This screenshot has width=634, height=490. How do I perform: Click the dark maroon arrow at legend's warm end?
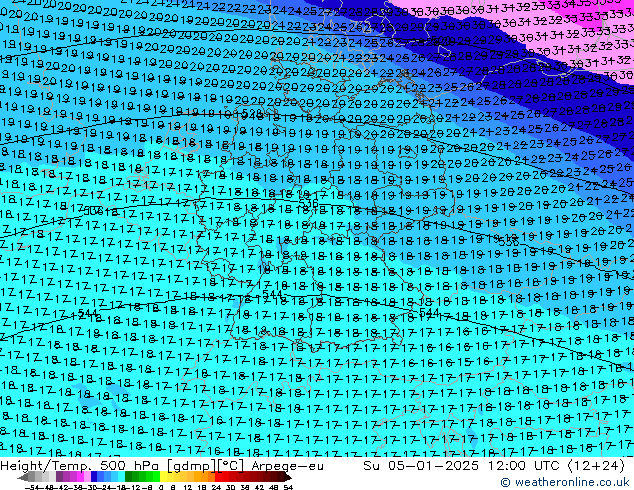click(x=287, y=478)
